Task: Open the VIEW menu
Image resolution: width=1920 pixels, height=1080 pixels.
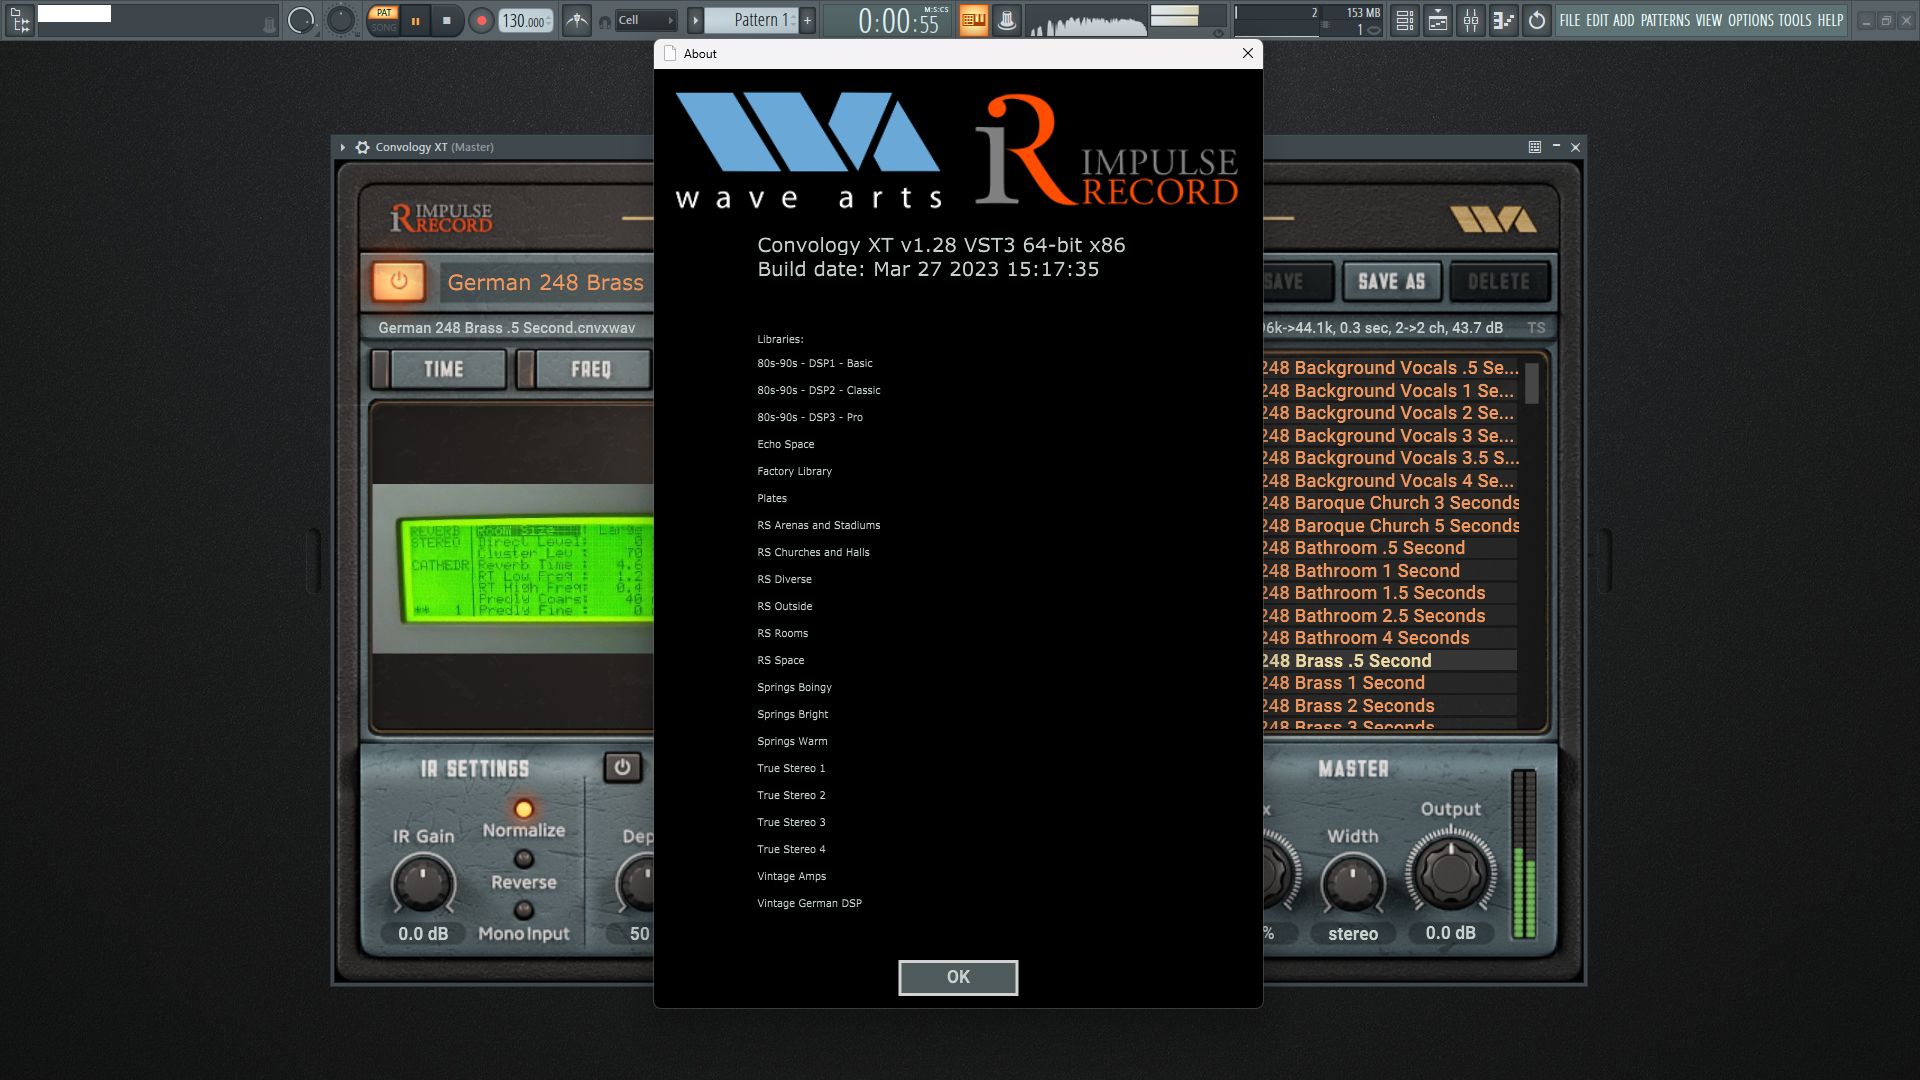Action: pos(1709,20)
